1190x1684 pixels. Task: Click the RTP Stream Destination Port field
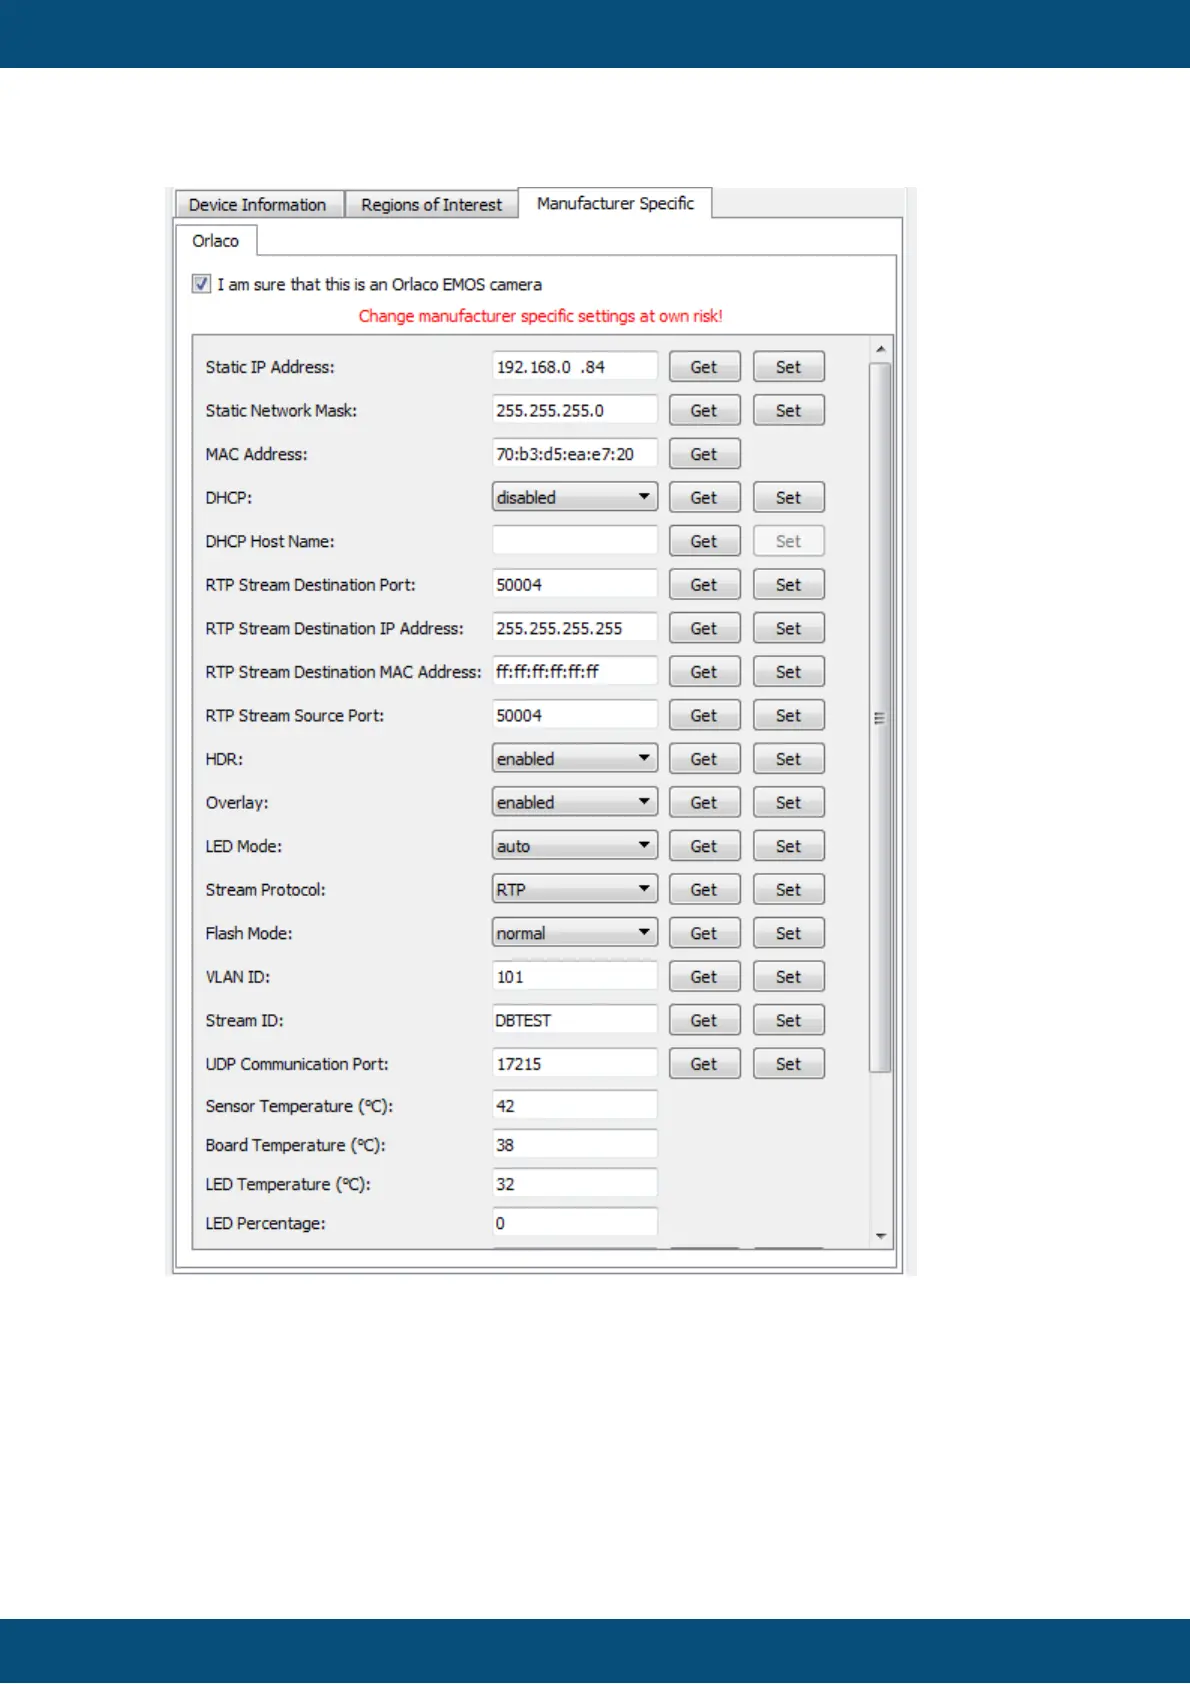[x=575, y=585]
